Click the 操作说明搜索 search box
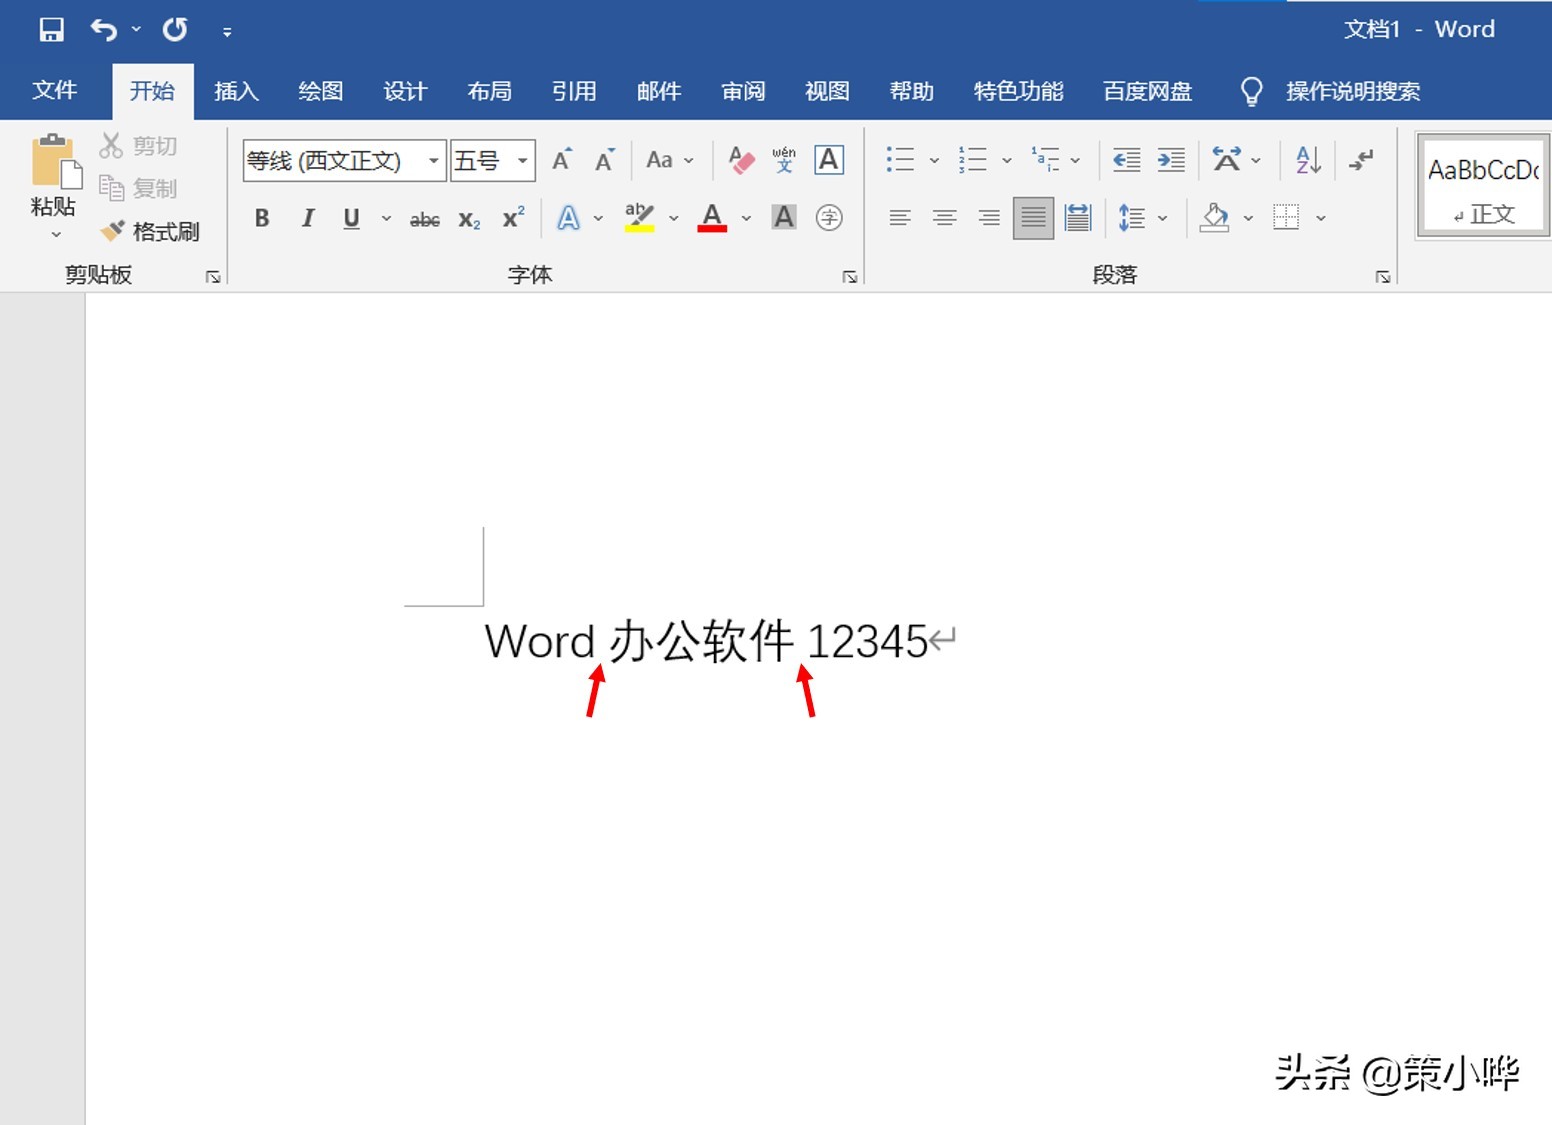The height and width of the screenshot is (1125, 1552). coord(1352,91)
